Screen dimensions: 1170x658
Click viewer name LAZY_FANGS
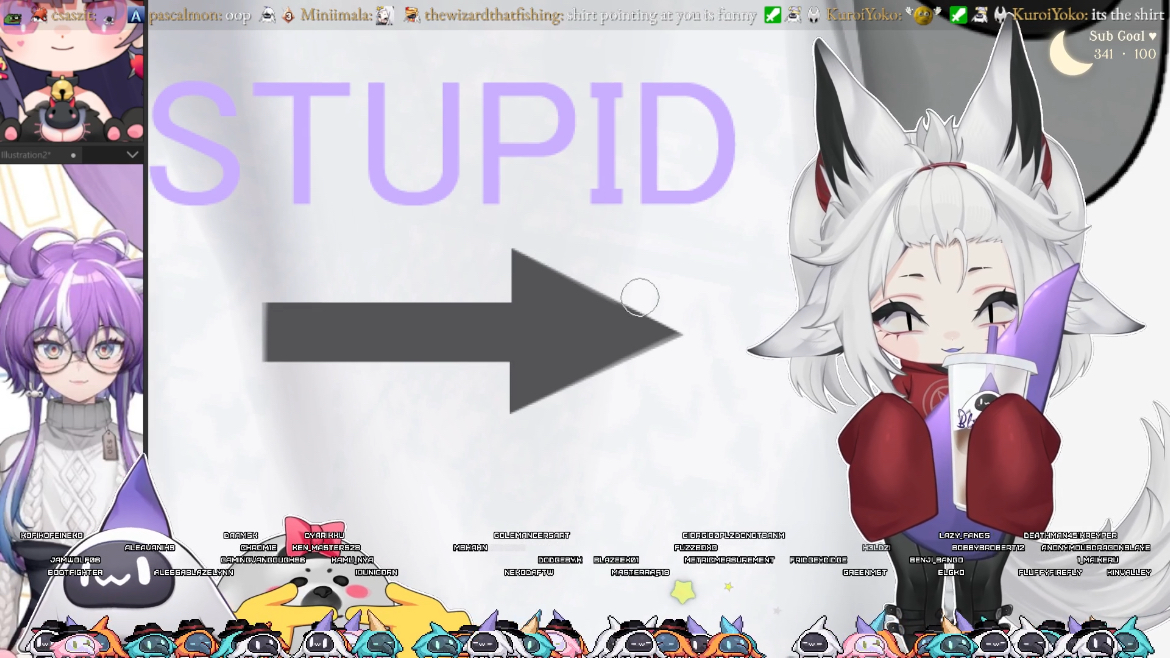[964, 536]
